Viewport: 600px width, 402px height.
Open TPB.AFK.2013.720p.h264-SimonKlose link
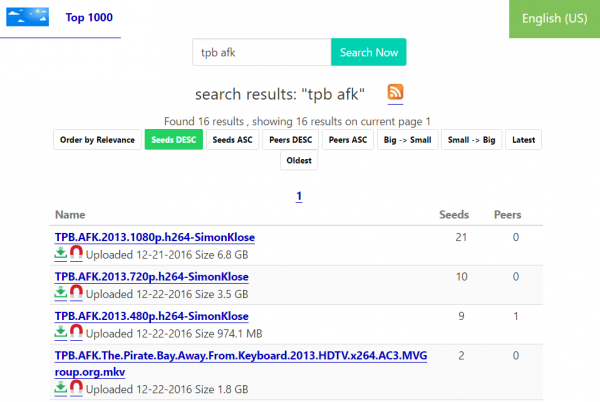pos(152,277)
